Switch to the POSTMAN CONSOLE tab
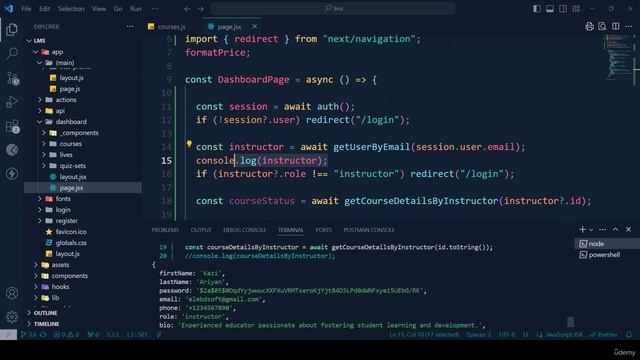Image resolution: width=640 pixels, height=360 pixels. coord(369,230)
